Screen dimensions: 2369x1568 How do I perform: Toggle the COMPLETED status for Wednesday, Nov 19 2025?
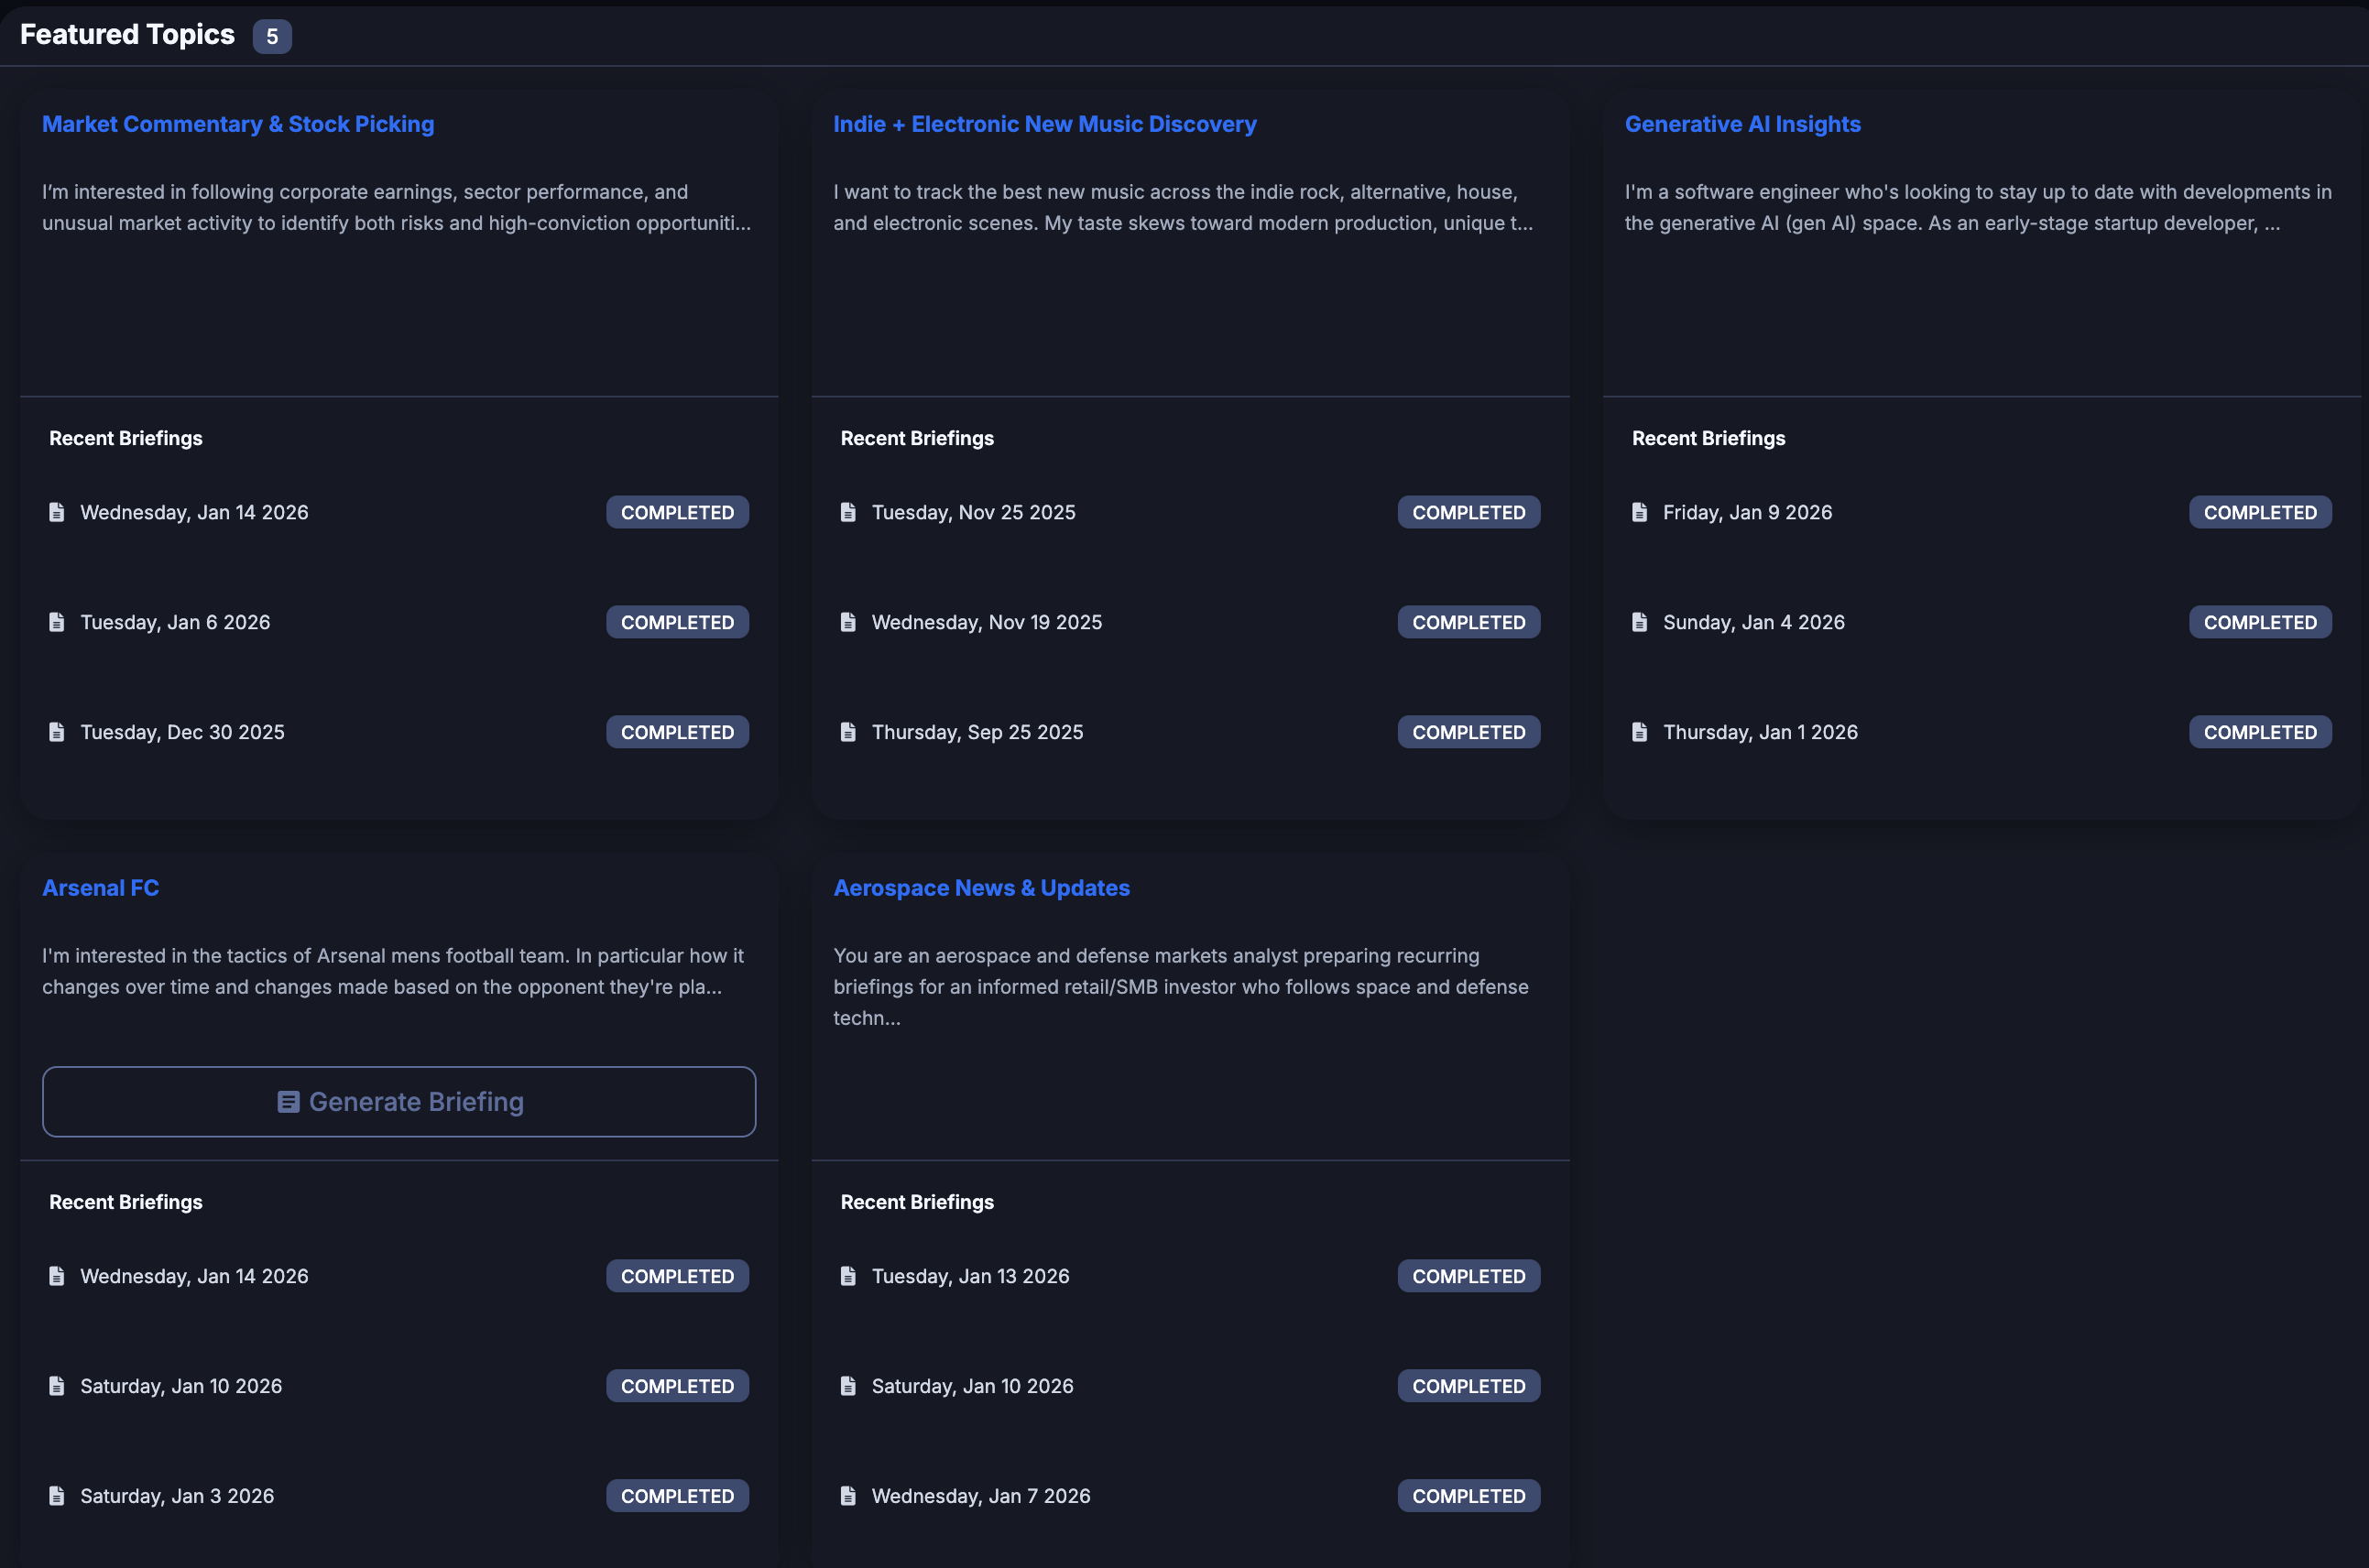(x=1468, y=621)
